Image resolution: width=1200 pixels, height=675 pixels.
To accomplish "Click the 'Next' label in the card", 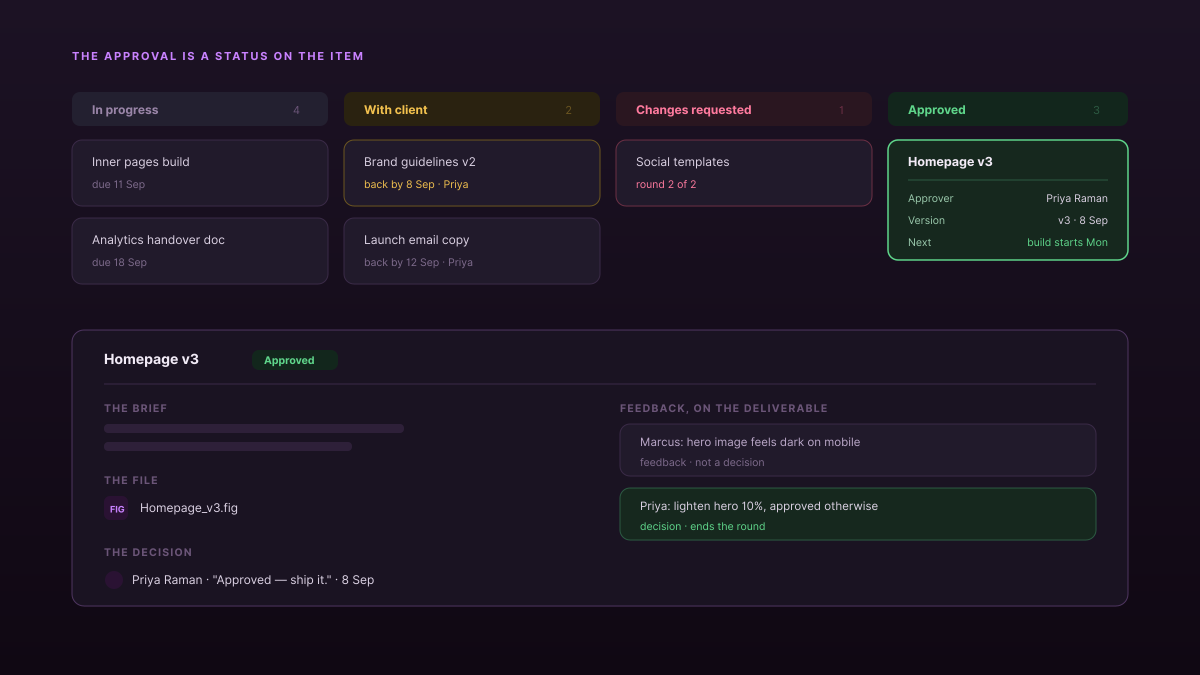I will [x=919, y=242].
